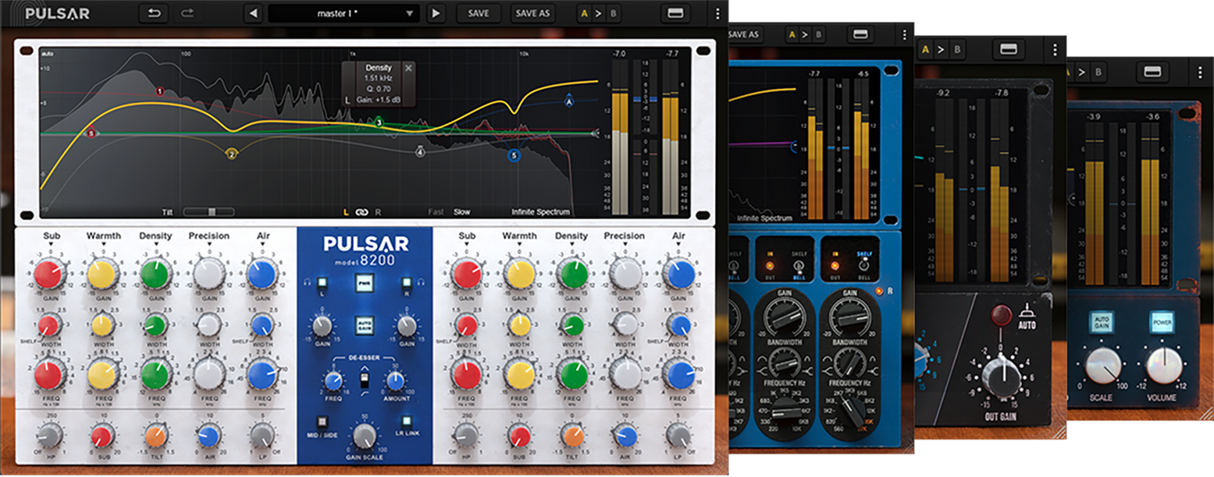Open the 'master I *' preset dropdown

point(343,14)
